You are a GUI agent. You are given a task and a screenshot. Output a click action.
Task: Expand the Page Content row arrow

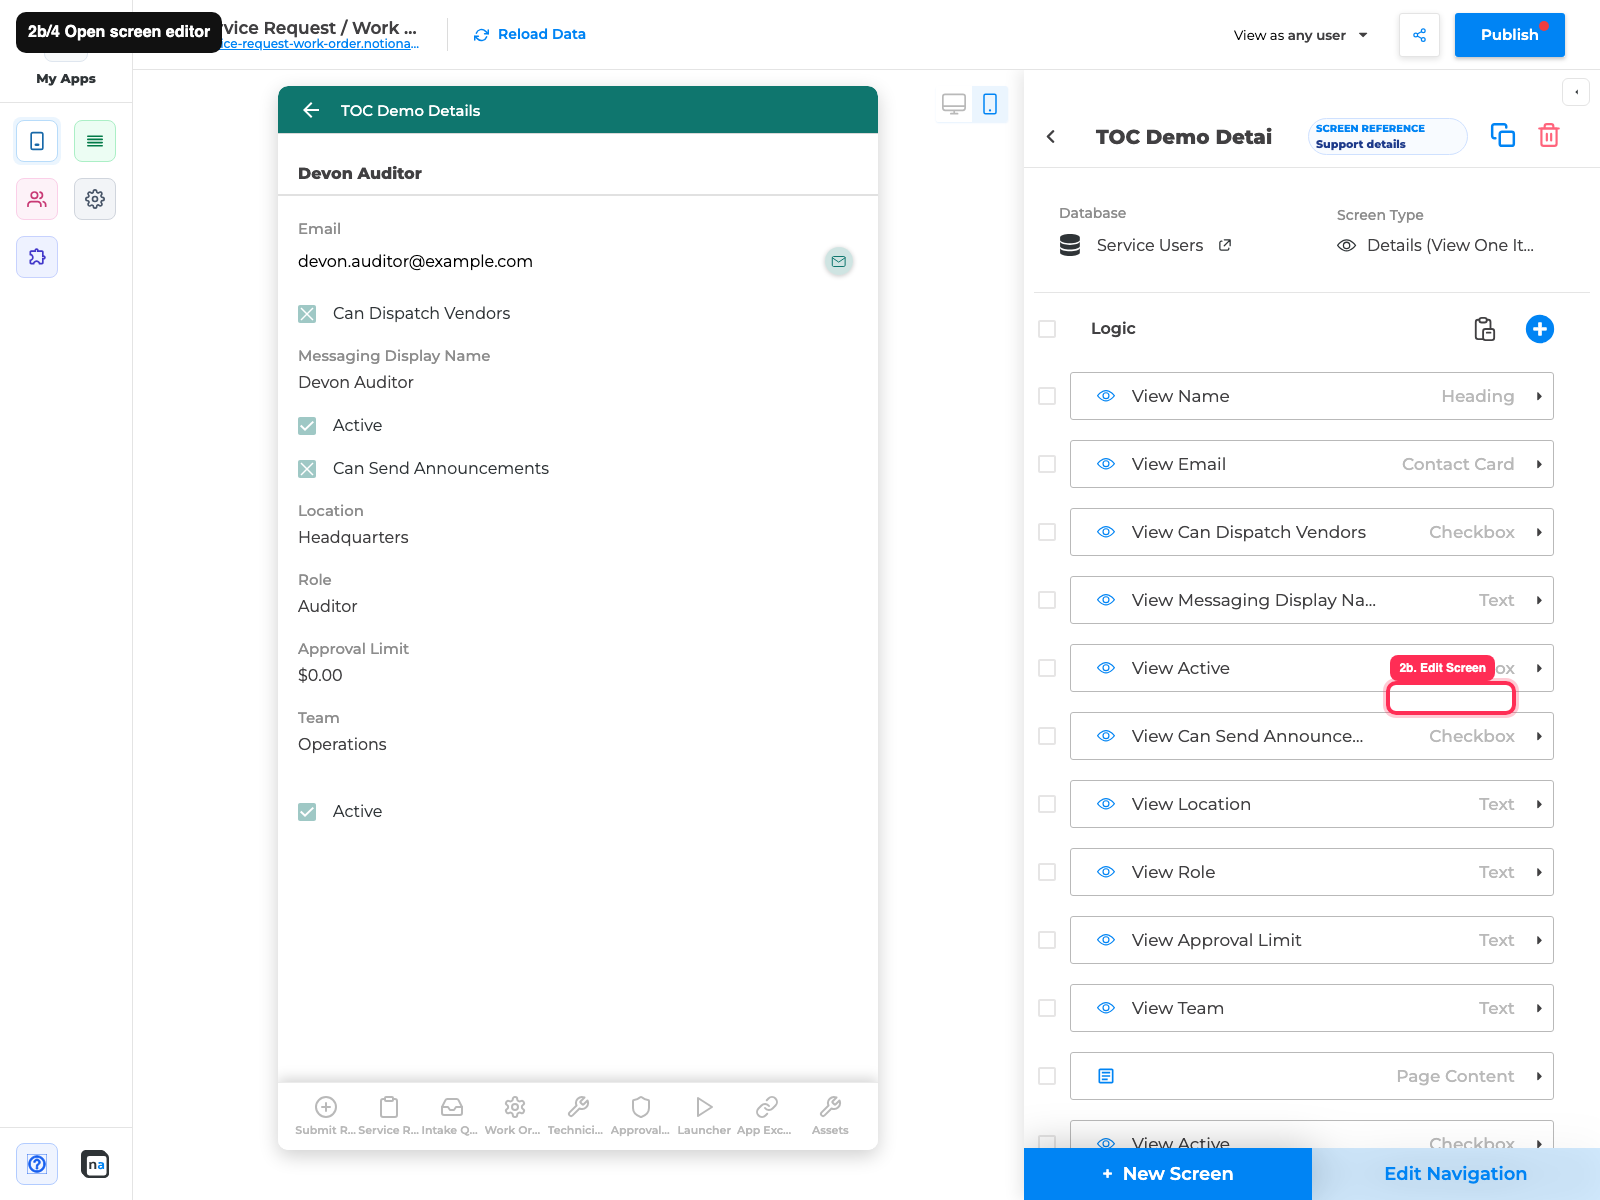click(1539, 1076)
